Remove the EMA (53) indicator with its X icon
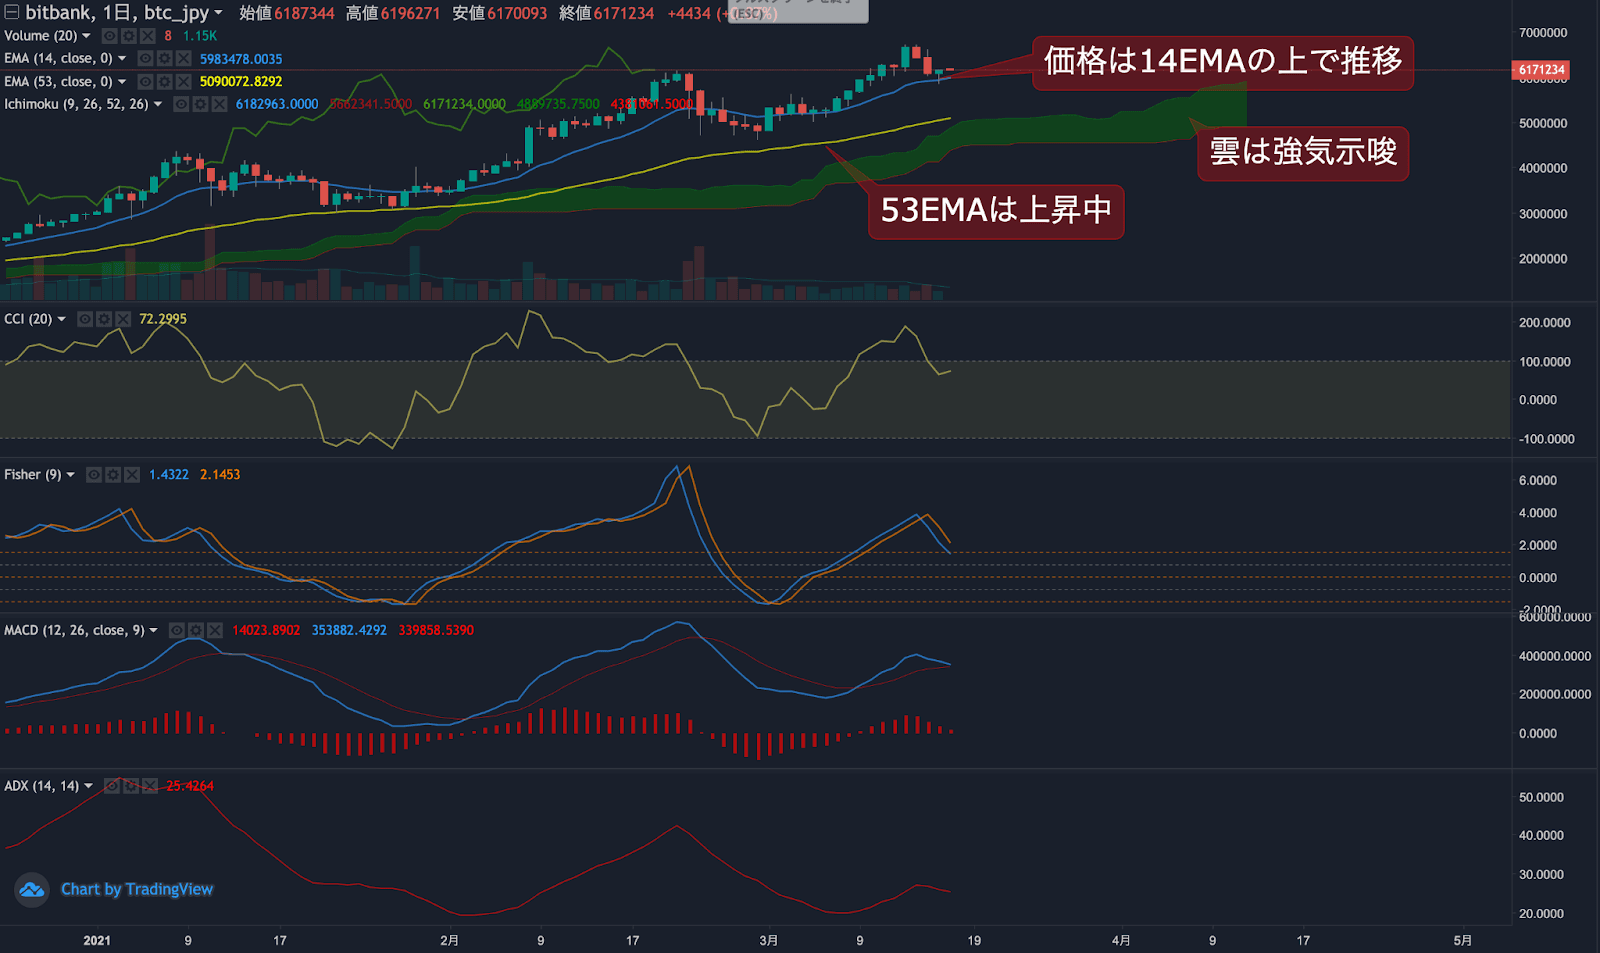 pos(182,81)
